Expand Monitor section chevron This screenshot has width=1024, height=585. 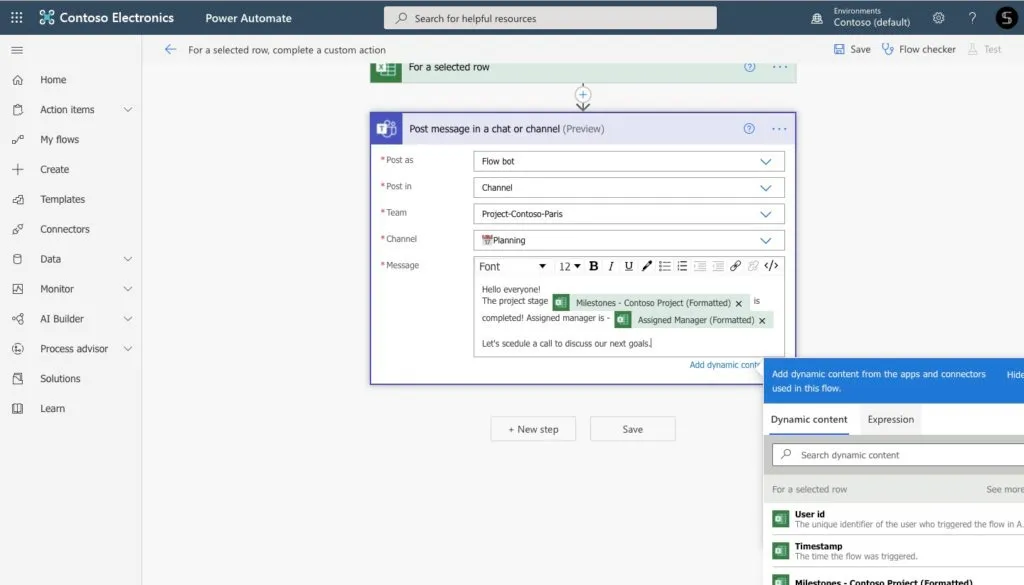click(128, 289)
